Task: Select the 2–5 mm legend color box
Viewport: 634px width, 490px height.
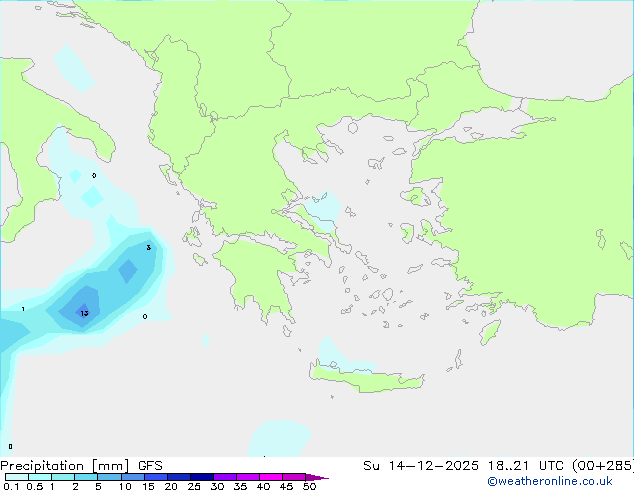Action: (x=86, y=477)
